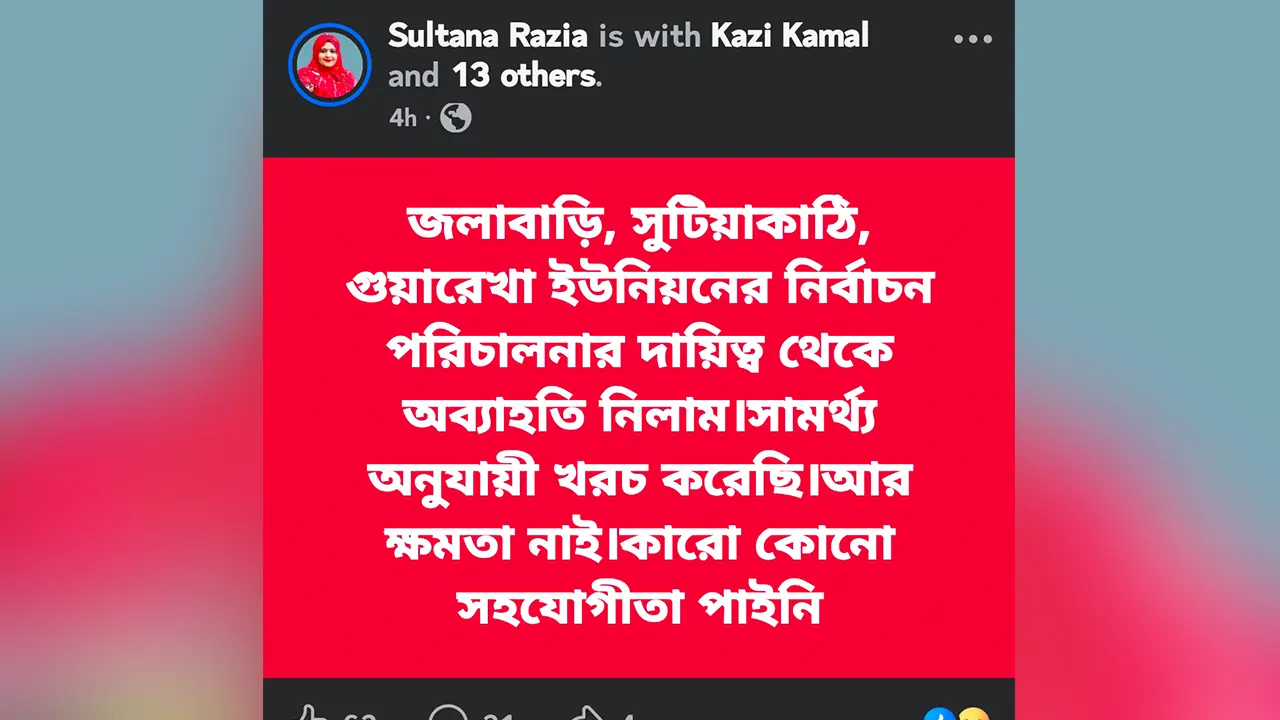Viewport: 1280px width, 720px height.
Task: Click the yellow face reaction emoji
Action: [x=972, y=714]
